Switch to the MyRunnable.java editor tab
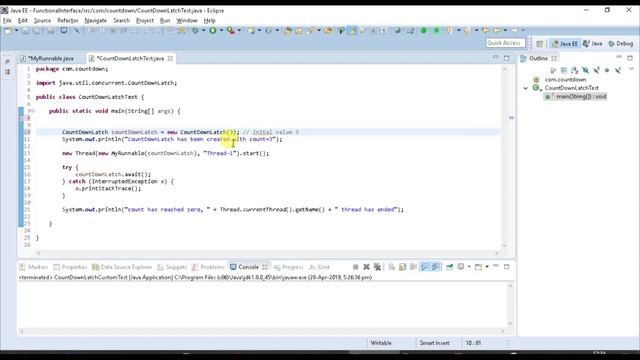 tap(51, 58)
